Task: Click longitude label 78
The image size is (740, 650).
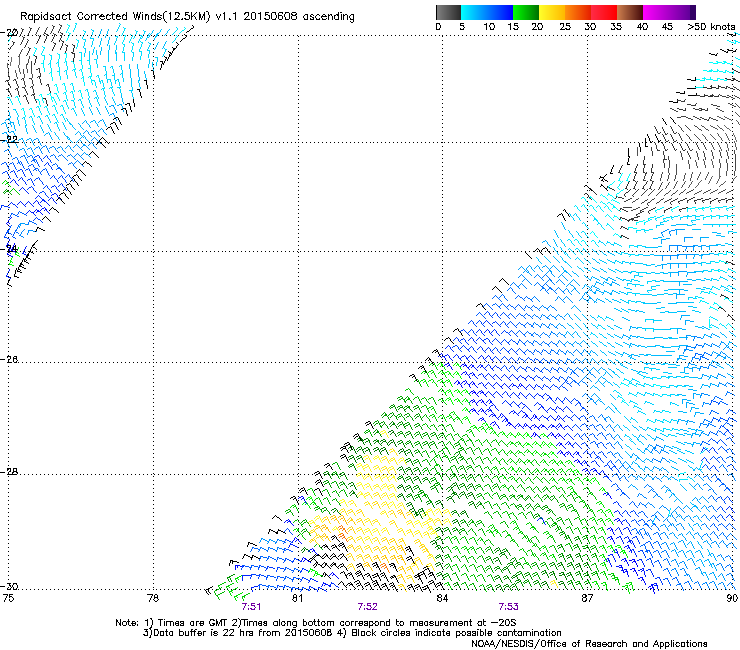Action: [x=153, y=598]
